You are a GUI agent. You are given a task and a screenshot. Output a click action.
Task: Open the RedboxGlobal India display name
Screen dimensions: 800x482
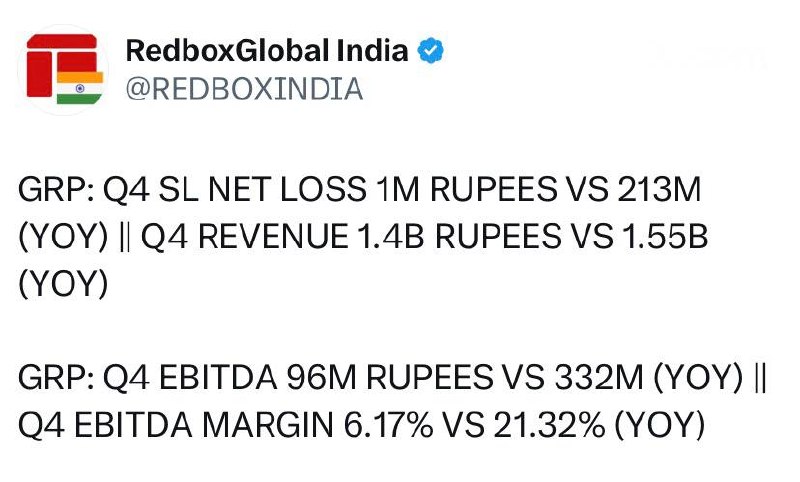pos(267,50)
